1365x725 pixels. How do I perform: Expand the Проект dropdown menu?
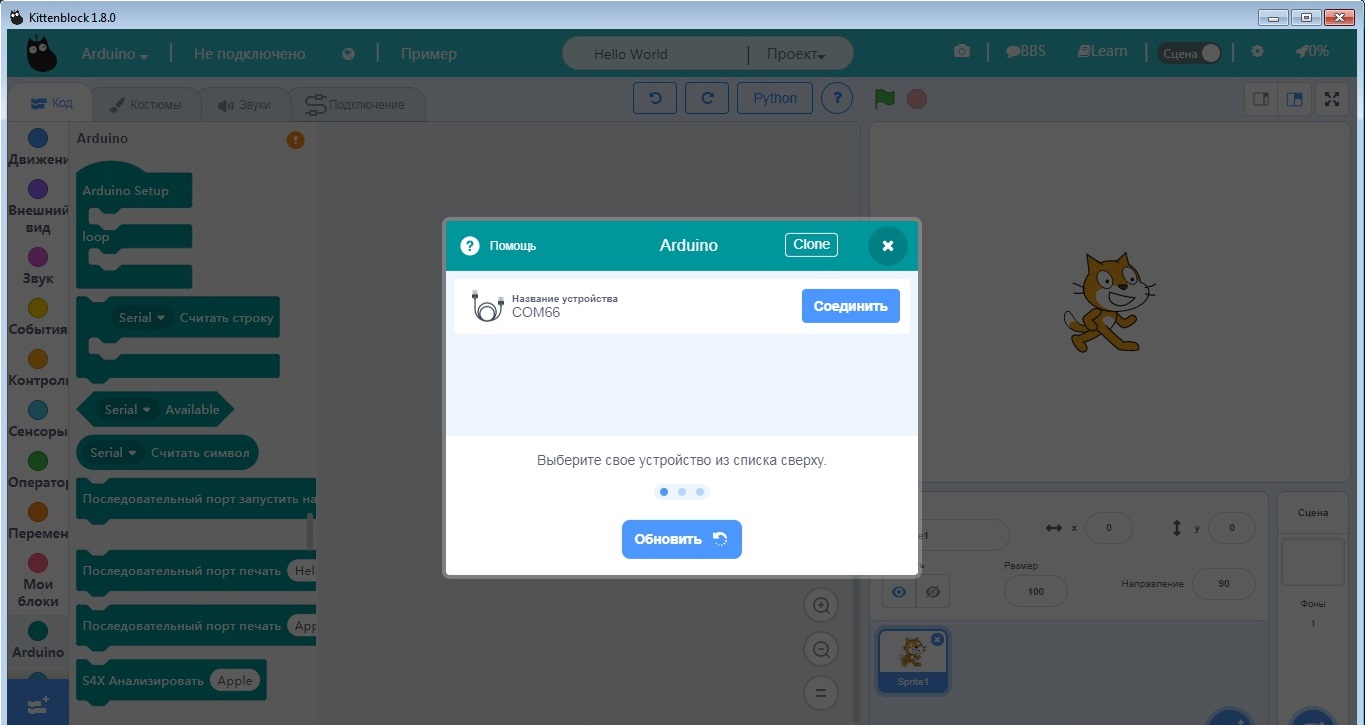796,54
